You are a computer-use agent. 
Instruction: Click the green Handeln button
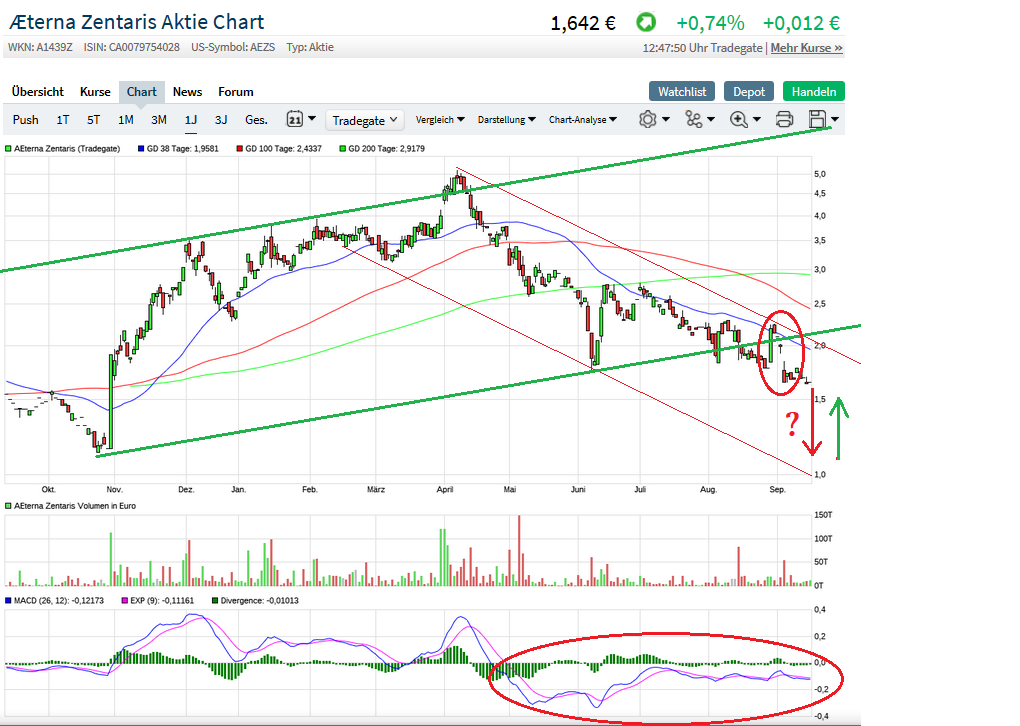point(814,92)
